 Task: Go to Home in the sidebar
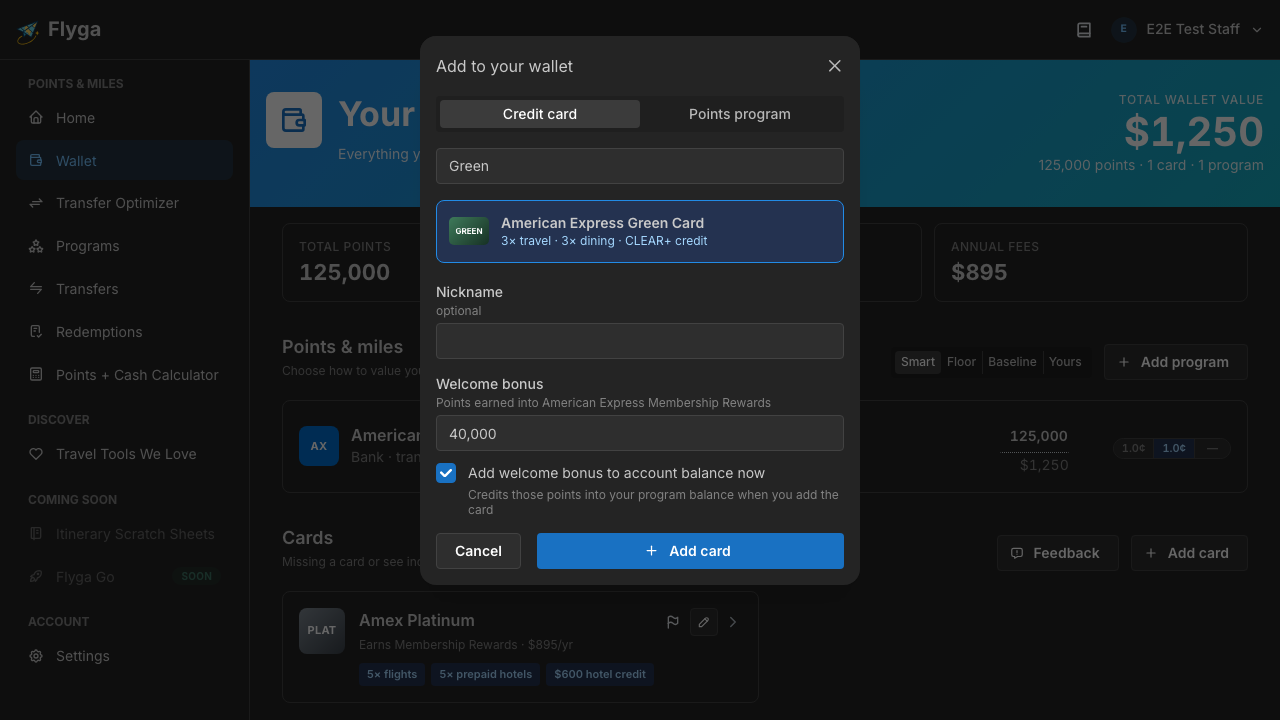124,118
